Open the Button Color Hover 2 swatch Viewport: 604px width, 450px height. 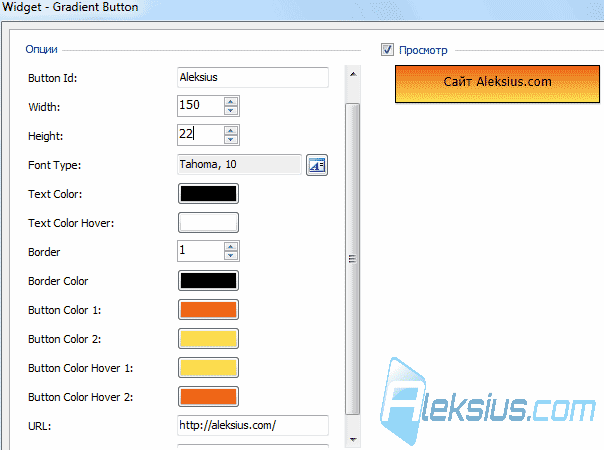208,396
